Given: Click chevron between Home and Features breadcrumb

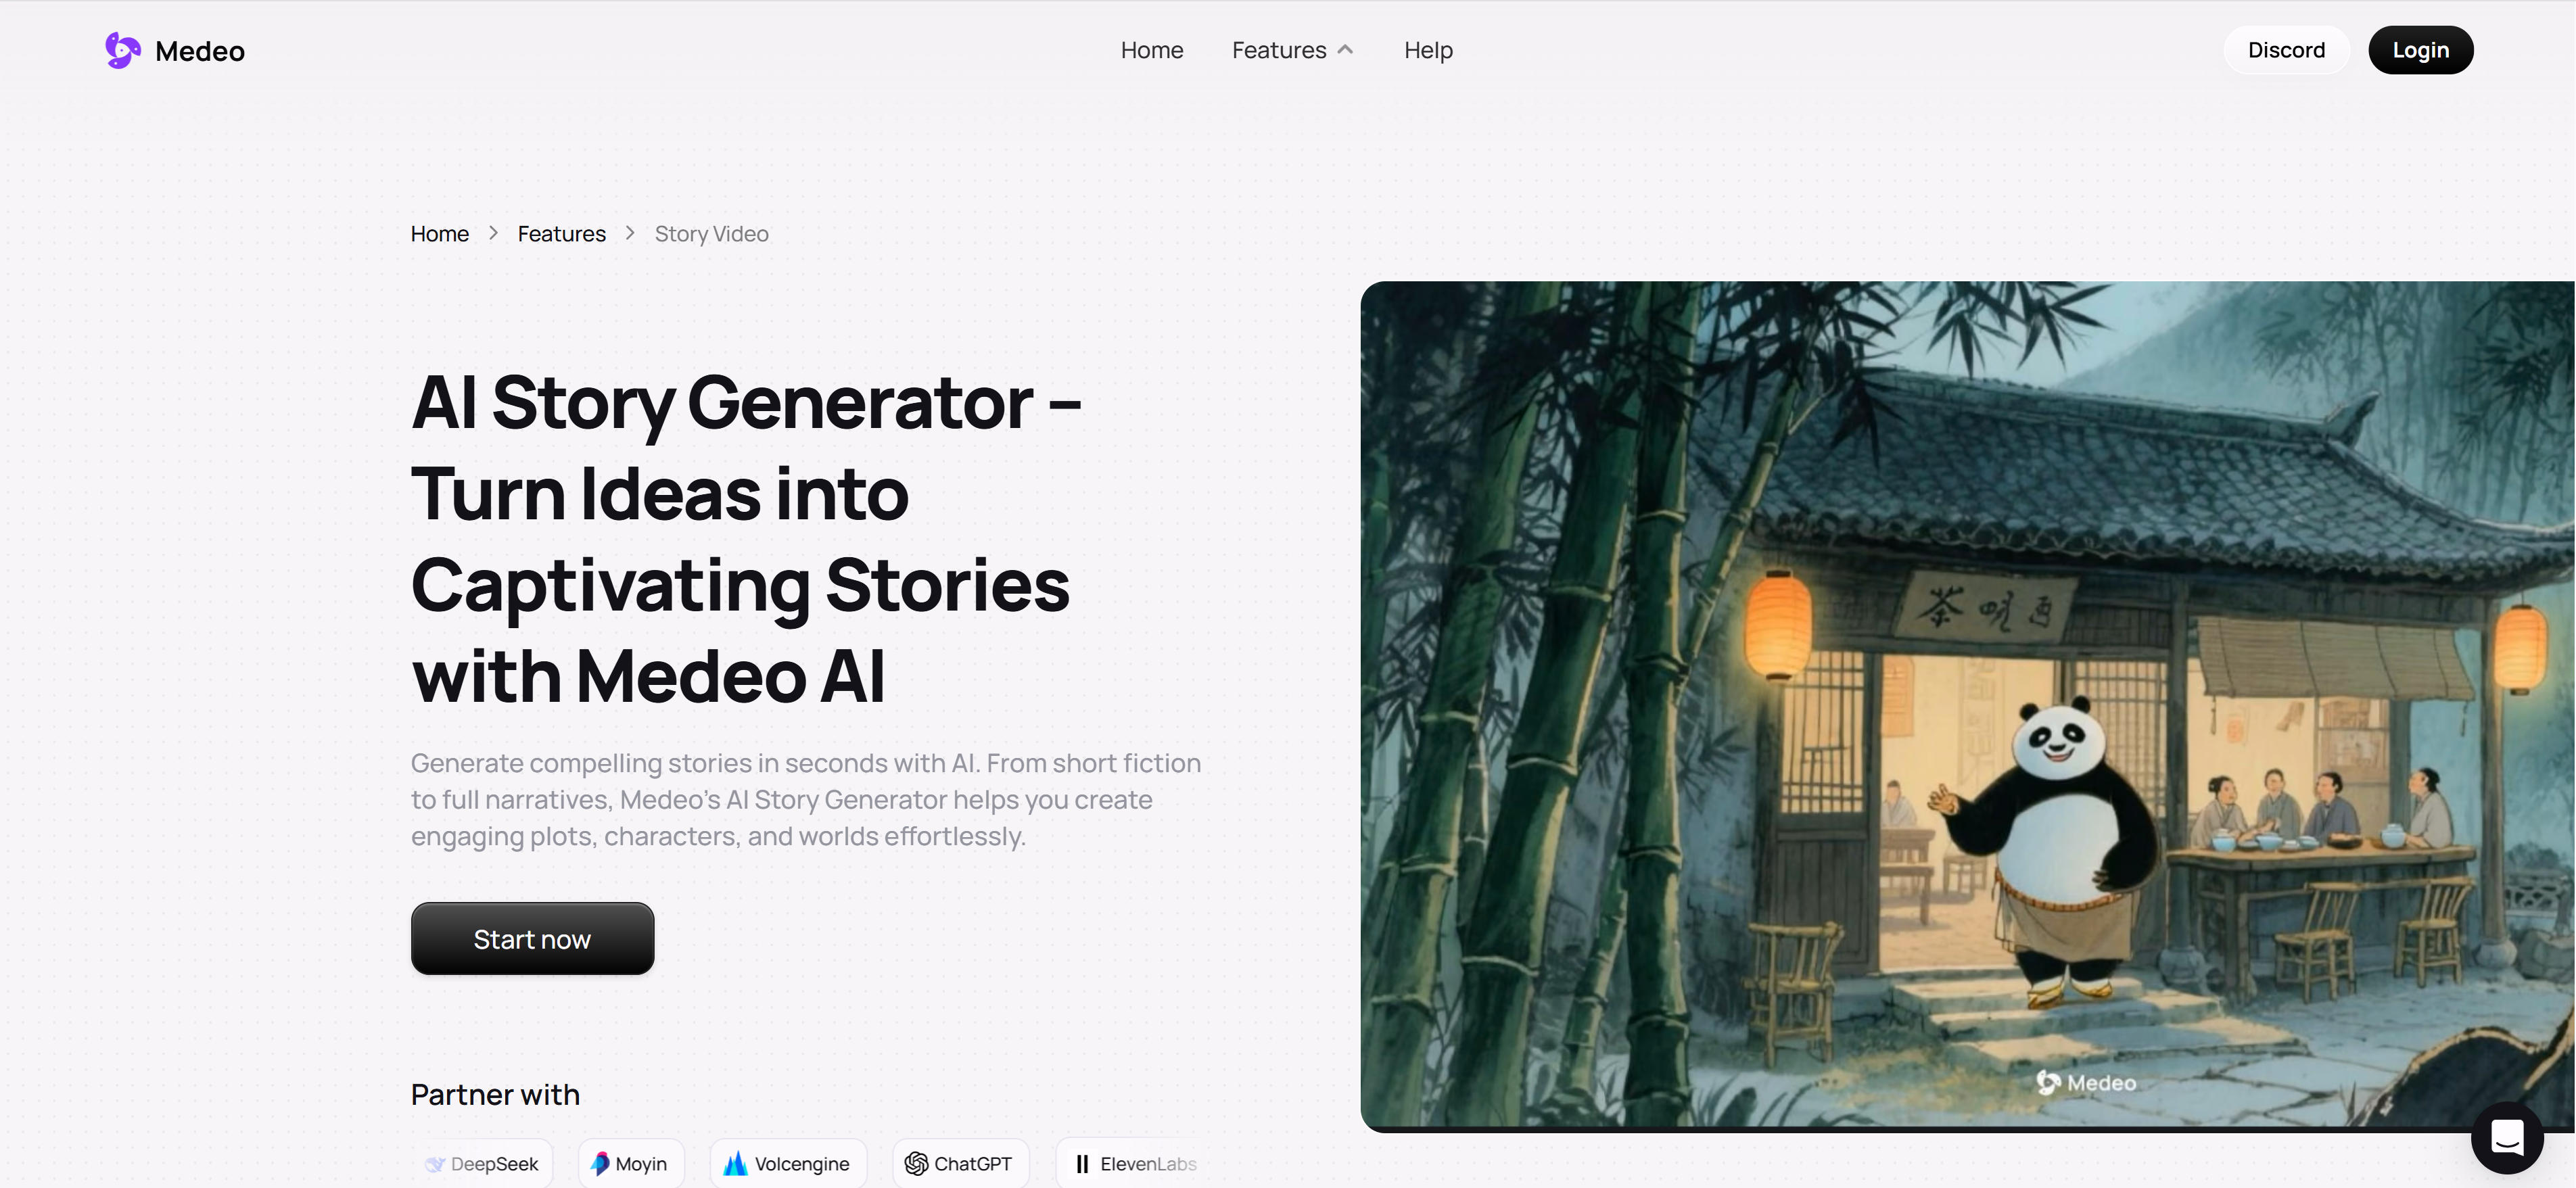Looking at the screenshot, I should [493, 233].
